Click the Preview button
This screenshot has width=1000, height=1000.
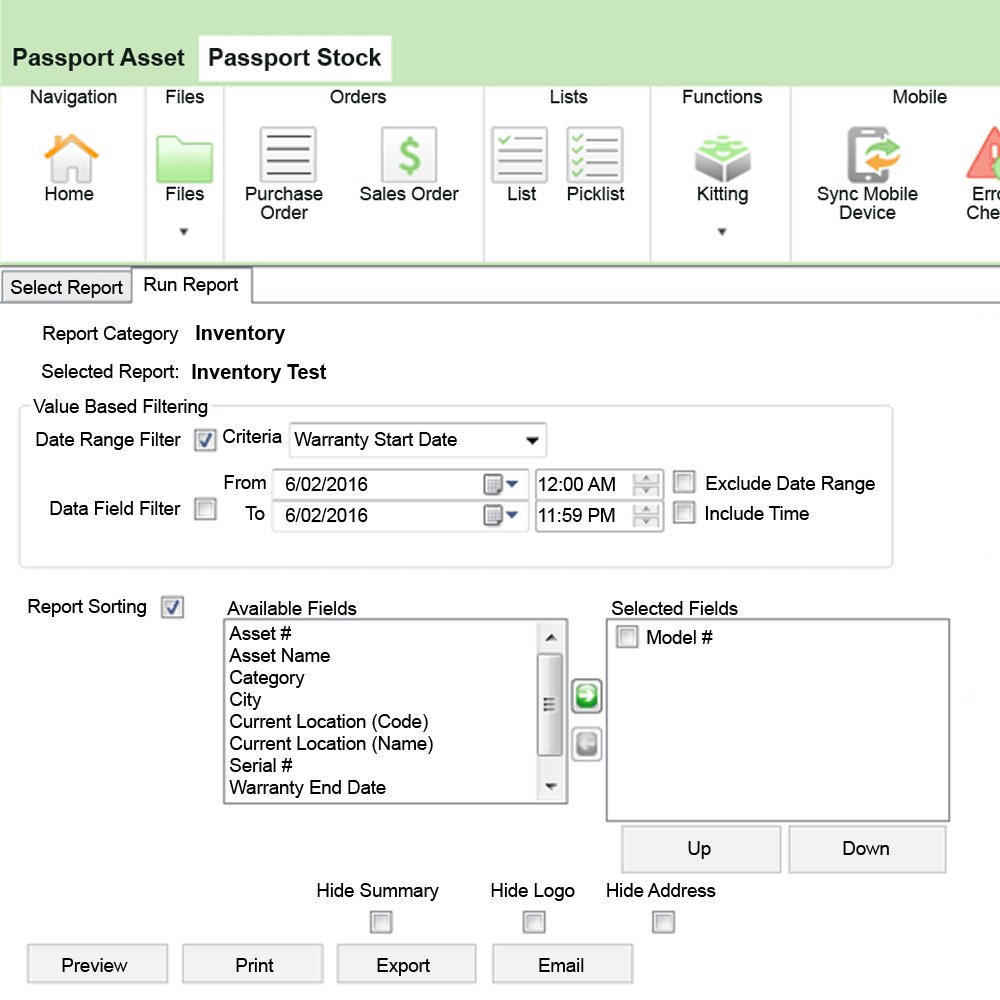tap(97, 964)
